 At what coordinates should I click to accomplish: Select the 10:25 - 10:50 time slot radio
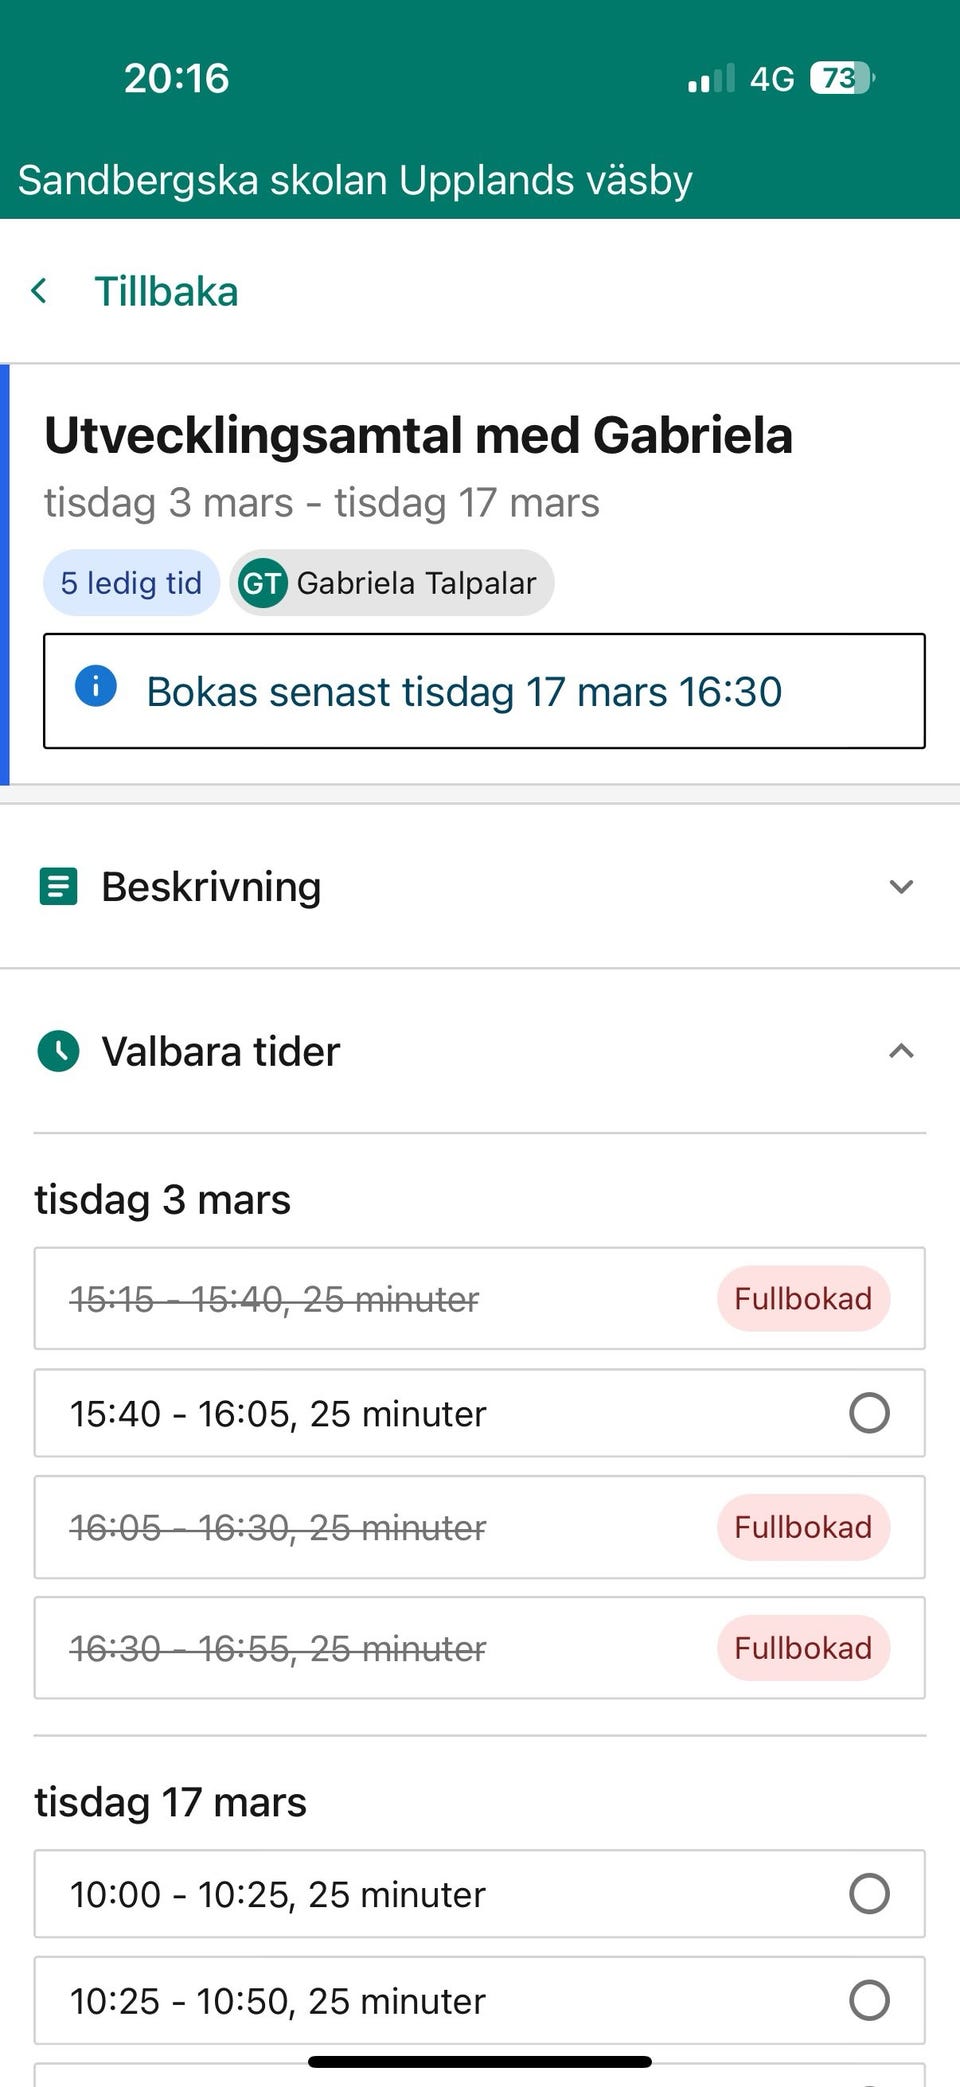(x=868, y=2000)
